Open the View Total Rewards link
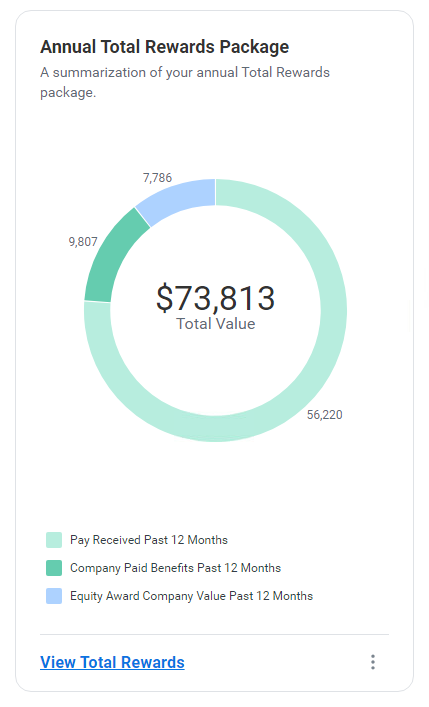Screen dimensions: 429x707 click(x=112, y=662)
